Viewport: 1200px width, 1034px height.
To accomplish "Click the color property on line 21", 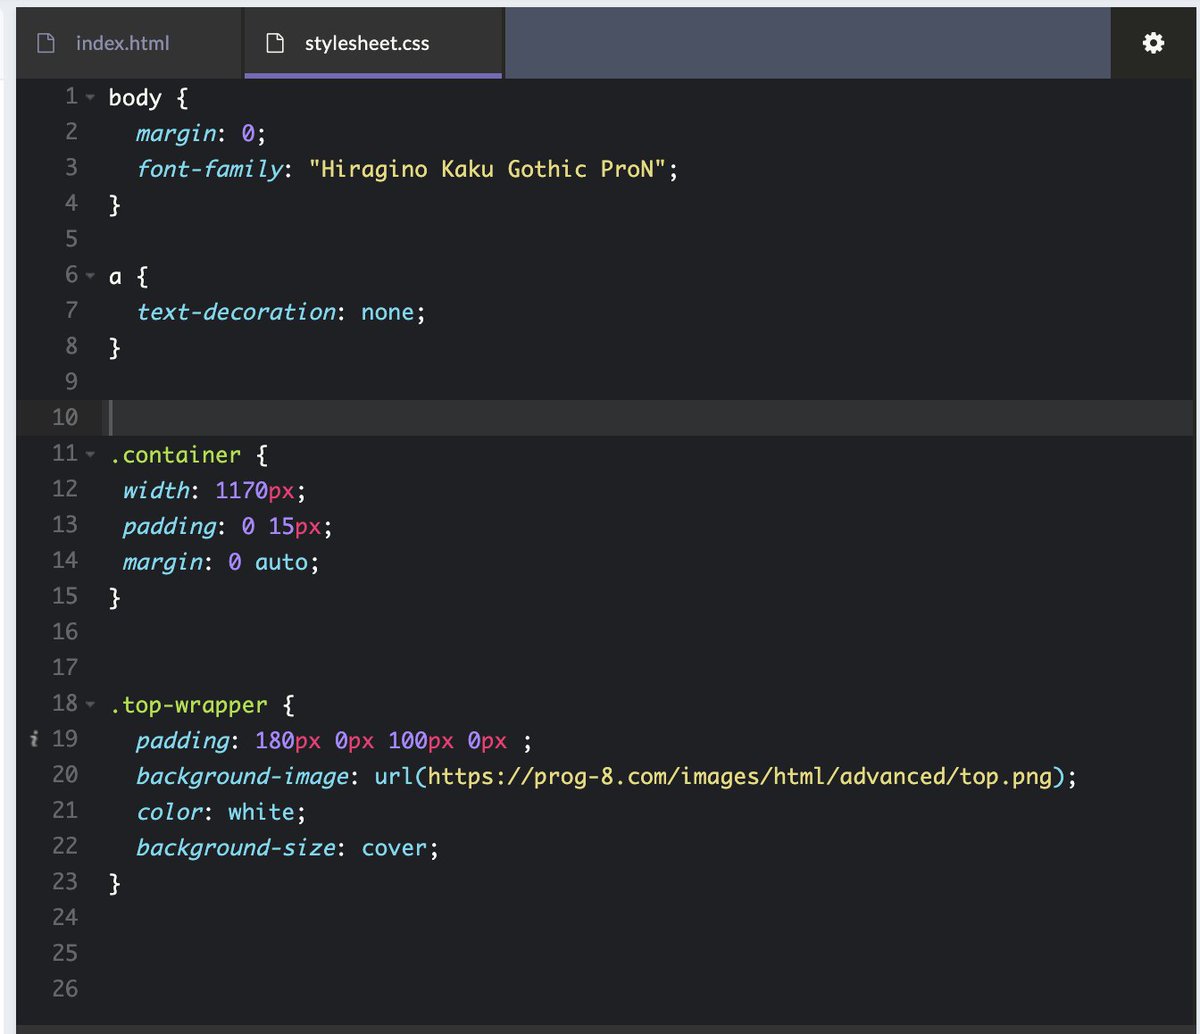I will [169, 811].
